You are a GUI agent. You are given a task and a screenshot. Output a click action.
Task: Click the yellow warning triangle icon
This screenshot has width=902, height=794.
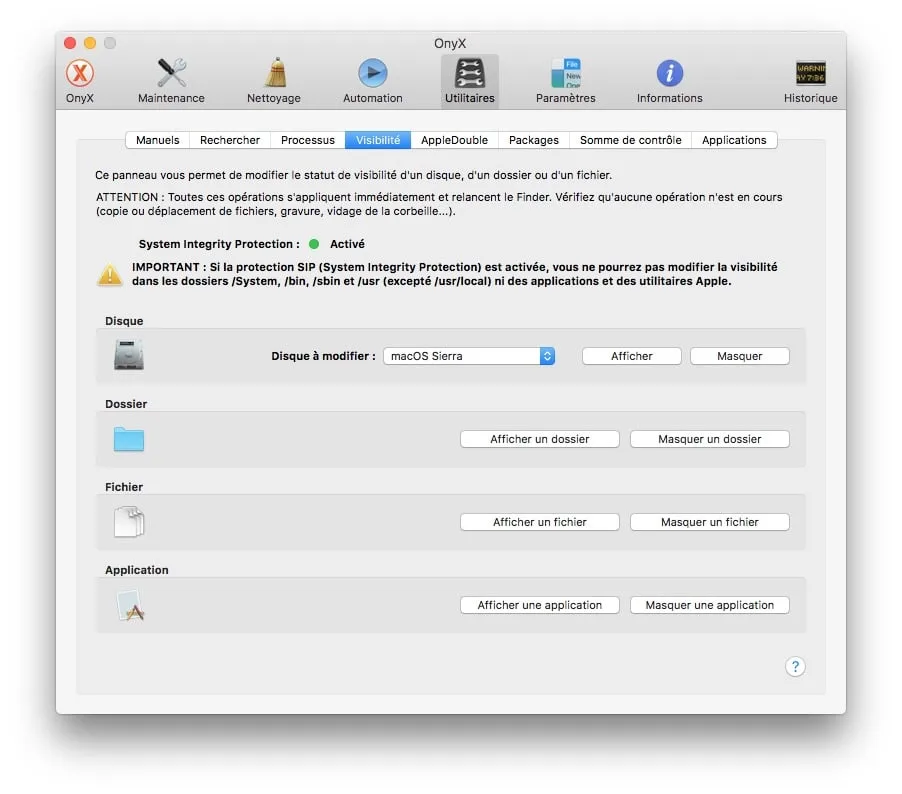[x=109, y=274]
